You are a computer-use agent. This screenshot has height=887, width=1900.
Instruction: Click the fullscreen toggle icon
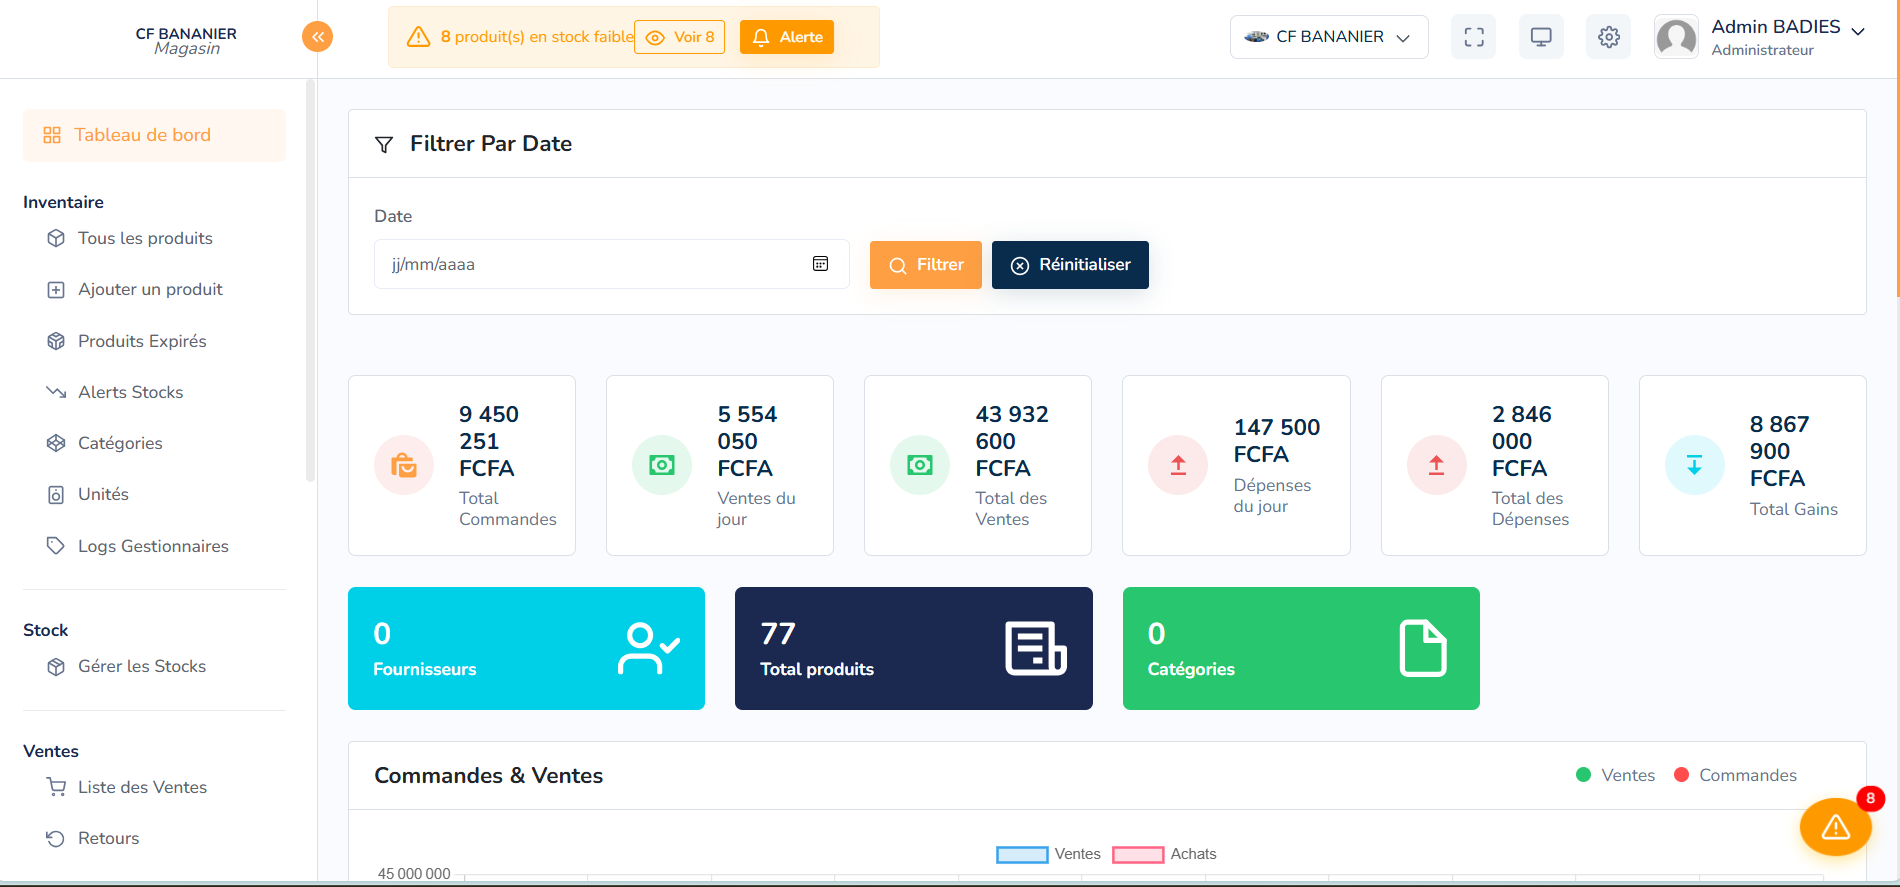pyautogui.click(x=1473, y=37)
